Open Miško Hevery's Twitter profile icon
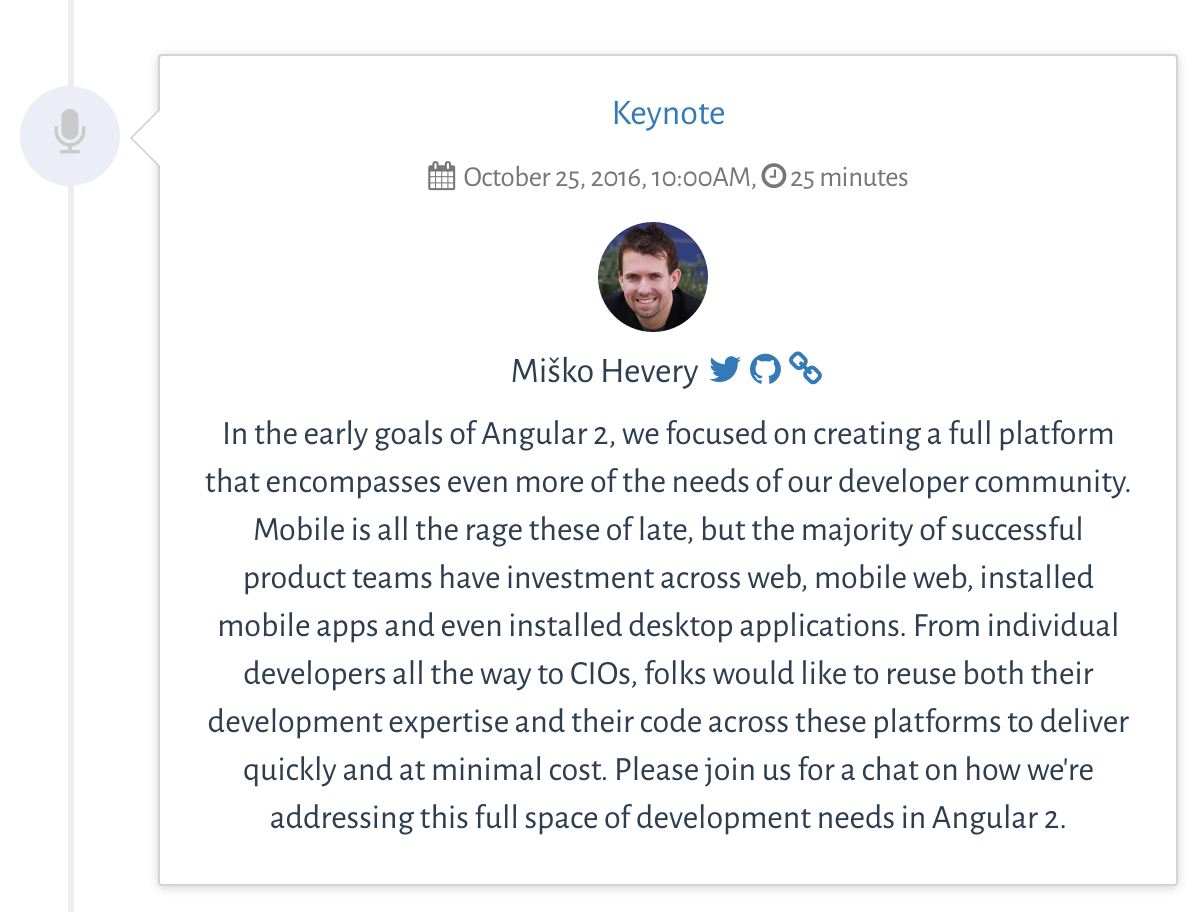Image resolution: width=1200 pixels, height=912 pixels. (725, 369)
